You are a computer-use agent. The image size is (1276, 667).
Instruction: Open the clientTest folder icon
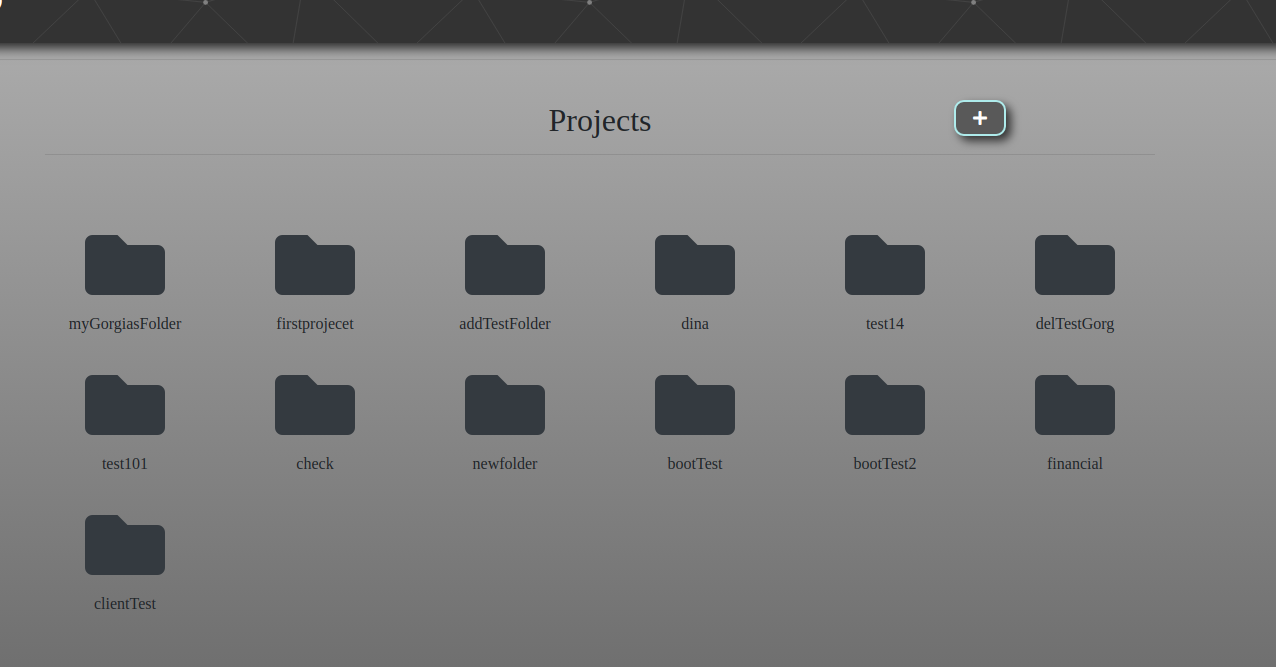click(125, 546)
